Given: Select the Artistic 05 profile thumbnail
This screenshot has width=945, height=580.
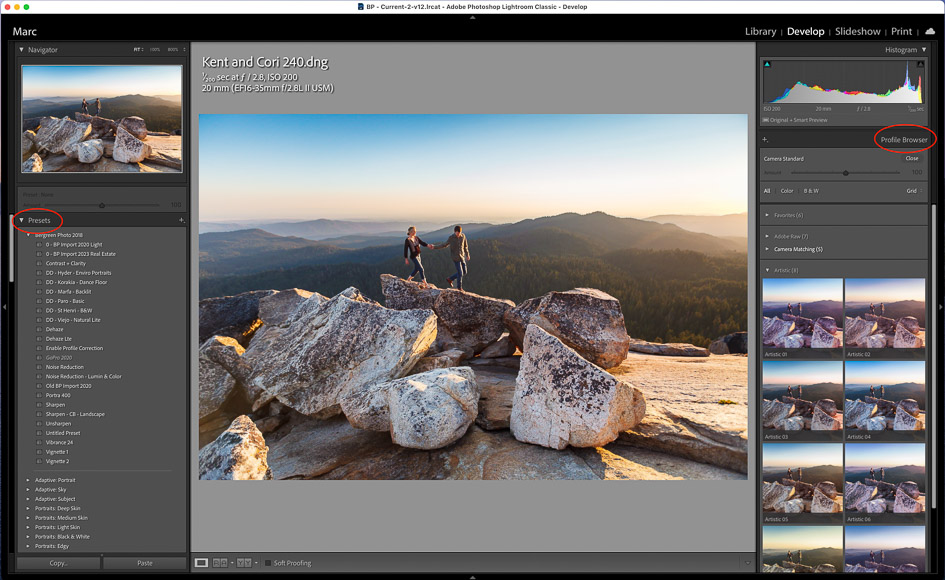Looking at the screenshot, I should click(x=803, y=478).
